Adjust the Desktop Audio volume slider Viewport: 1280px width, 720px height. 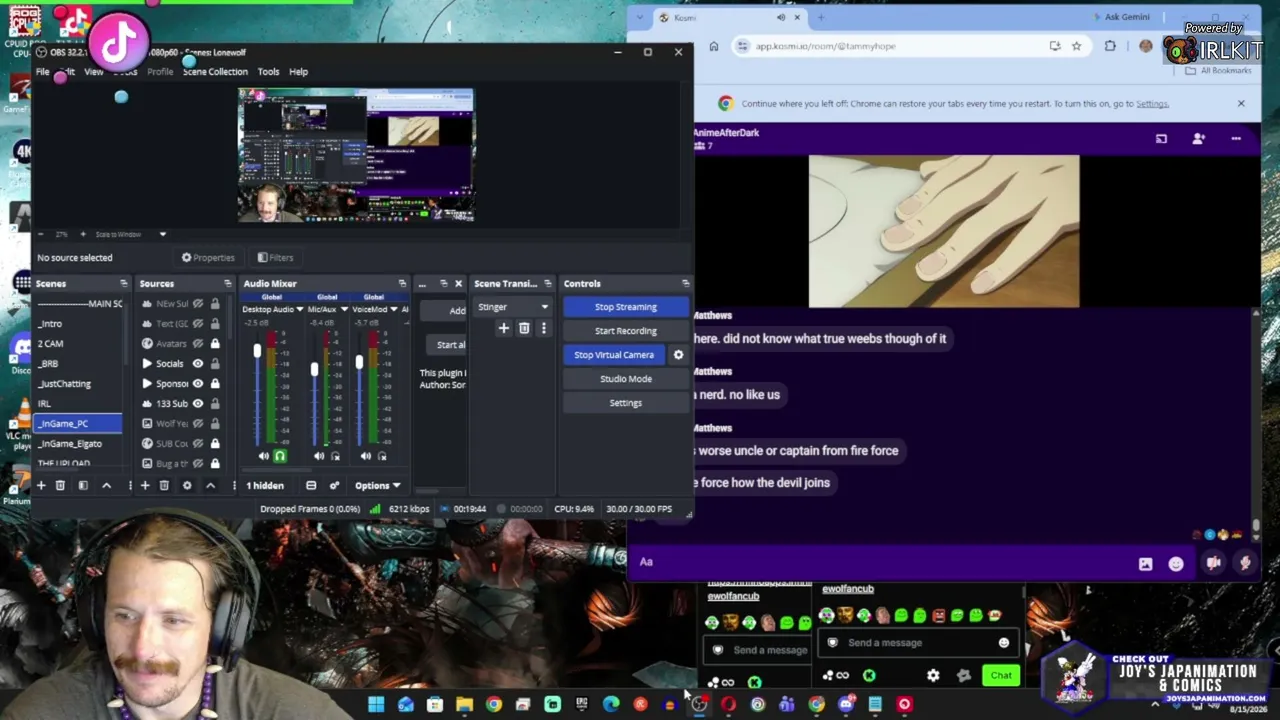(257, 352)
